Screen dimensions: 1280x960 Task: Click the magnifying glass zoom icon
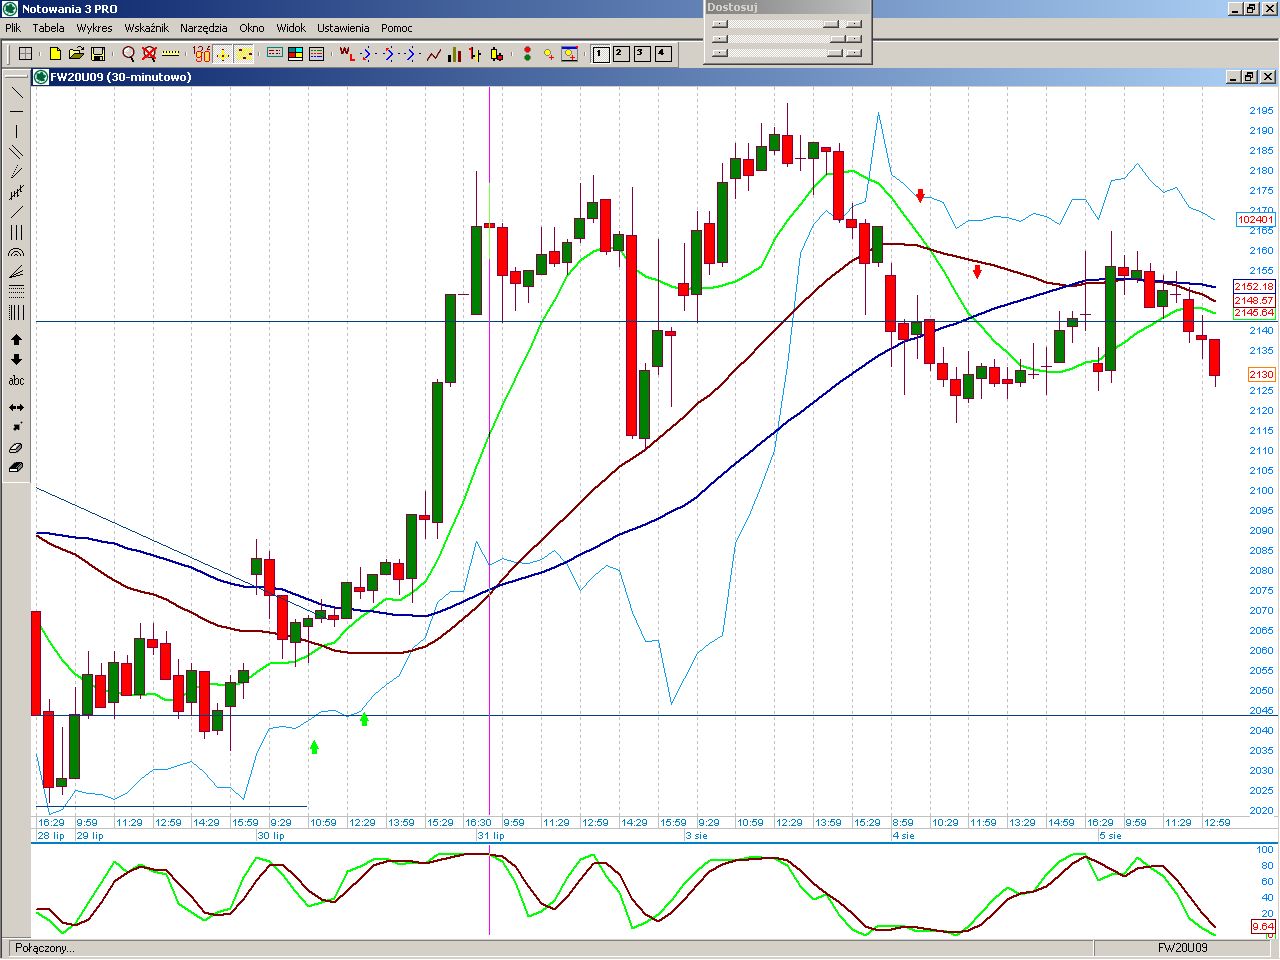[x=128, y=54]
